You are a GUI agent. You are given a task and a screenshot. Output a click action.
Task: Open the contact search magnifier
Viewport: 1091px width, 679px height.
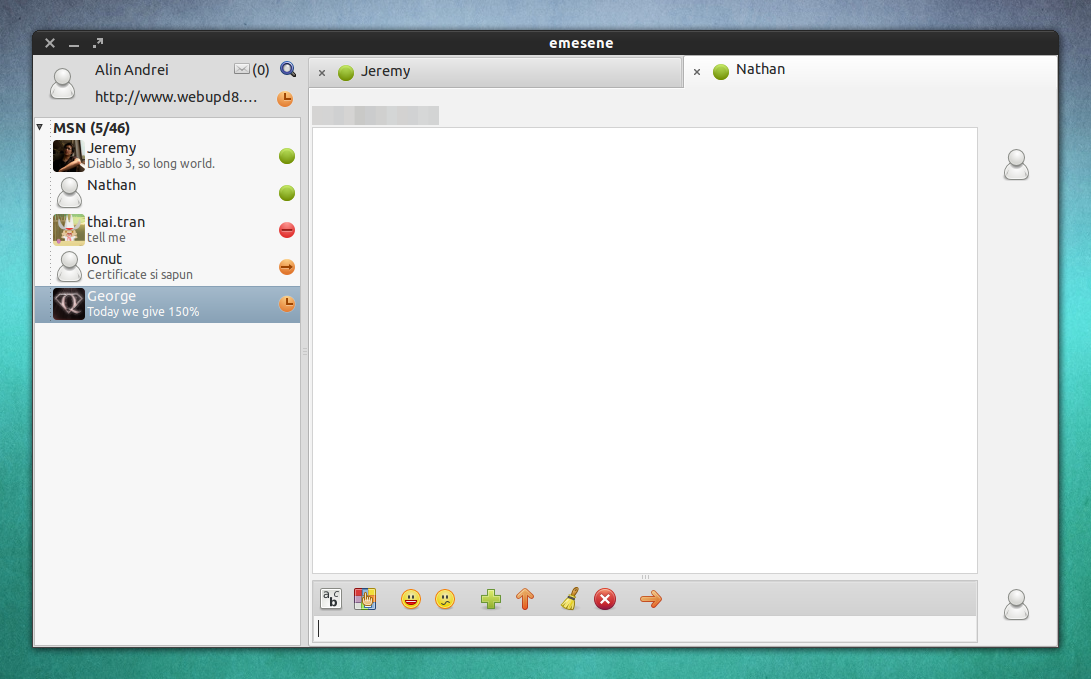(288, 70)
